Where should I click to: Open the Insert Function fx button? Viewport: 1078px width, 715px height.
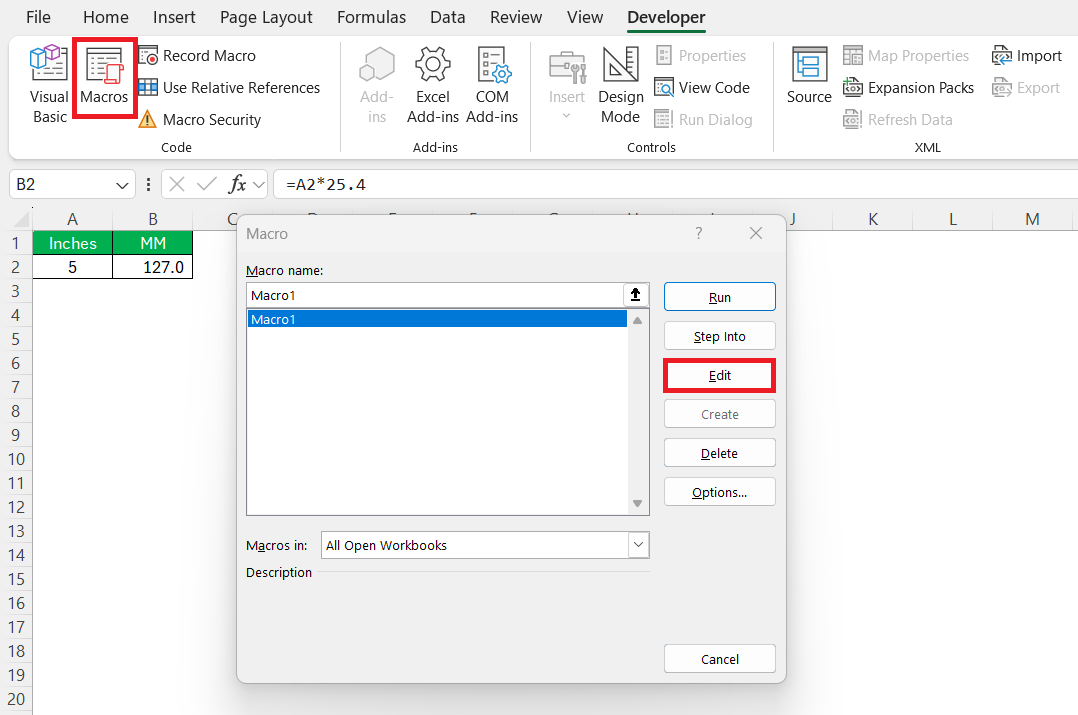click(x=237, y=184)
